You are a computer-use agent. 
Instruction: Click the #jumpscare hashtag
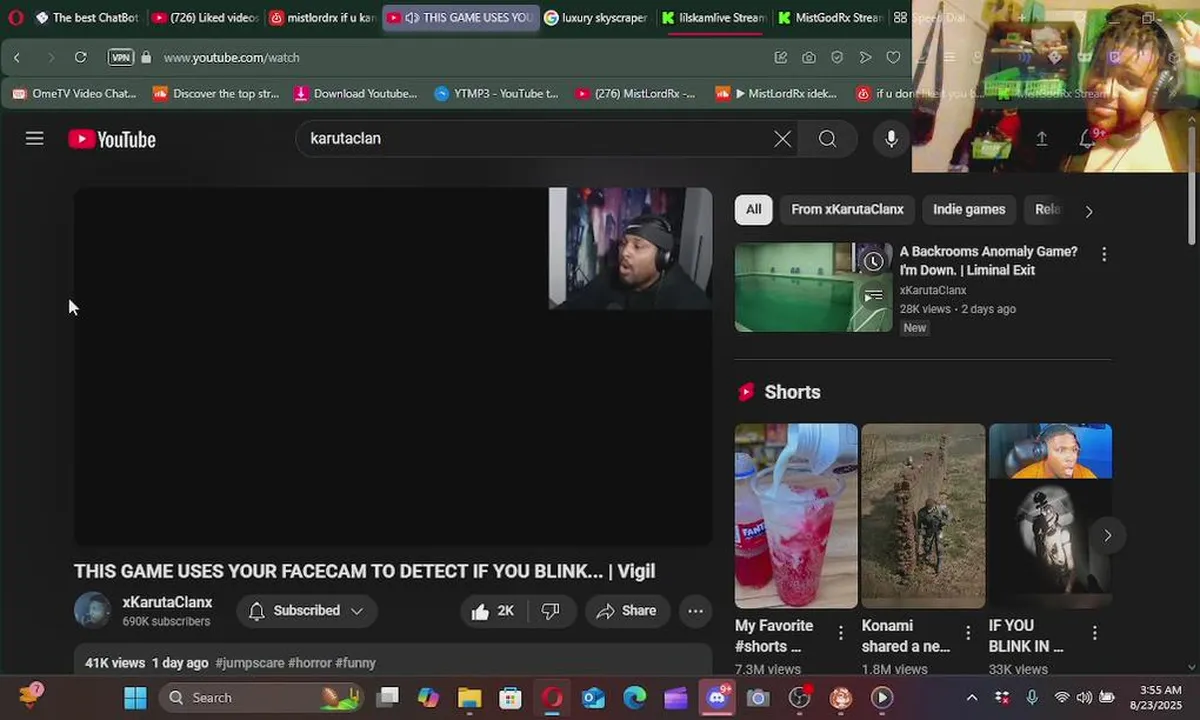pyautogui.click(x=249, y=663)
